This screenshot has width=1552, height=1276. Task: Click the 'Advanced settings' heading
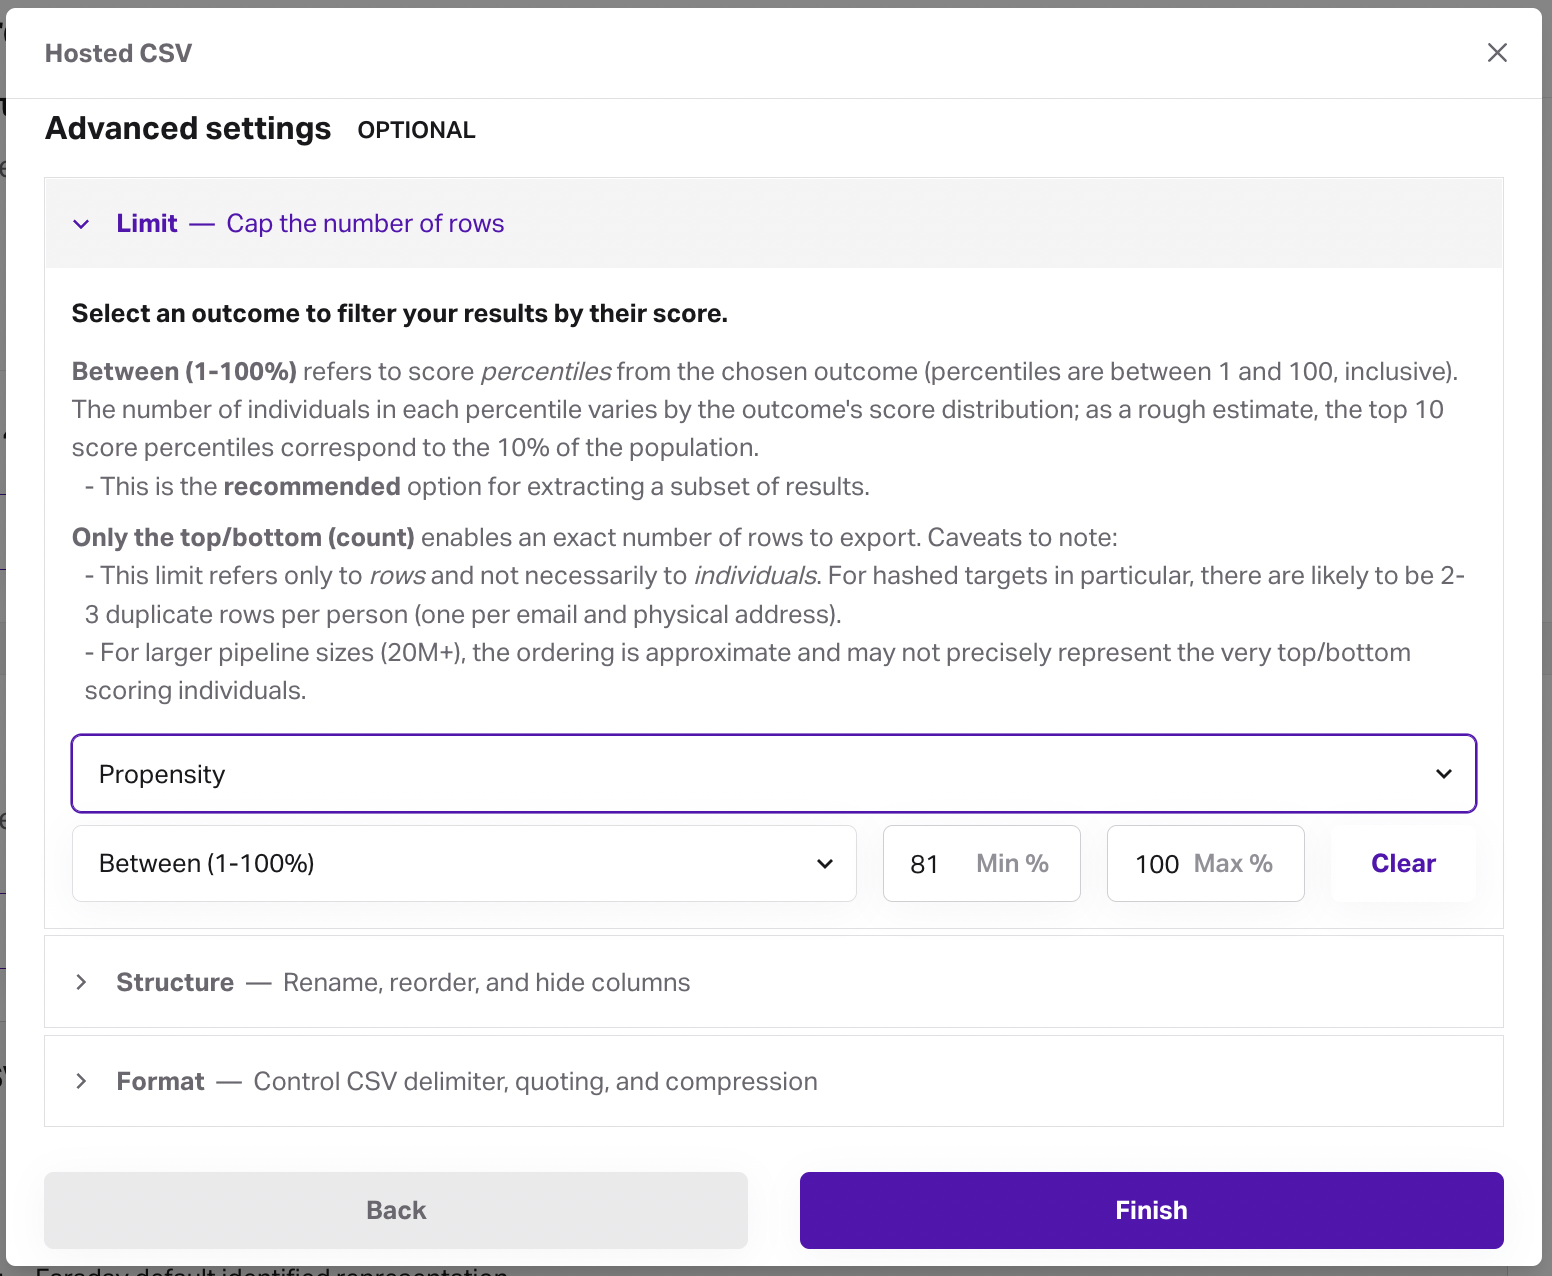tap(188, 128)
